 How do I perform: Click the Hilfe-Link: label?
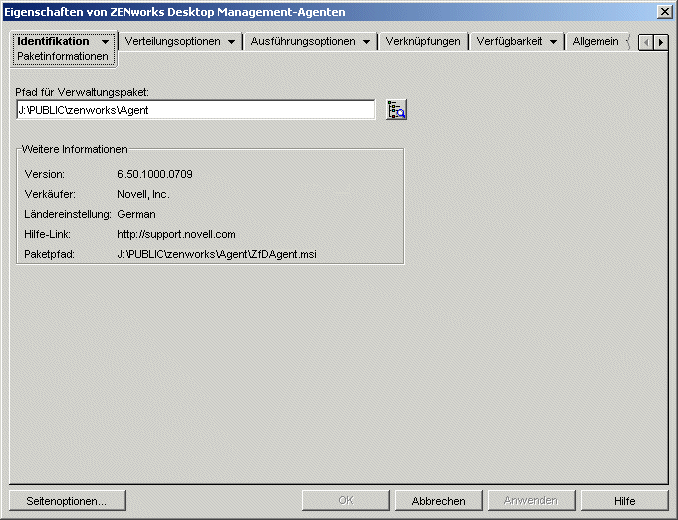48,234
